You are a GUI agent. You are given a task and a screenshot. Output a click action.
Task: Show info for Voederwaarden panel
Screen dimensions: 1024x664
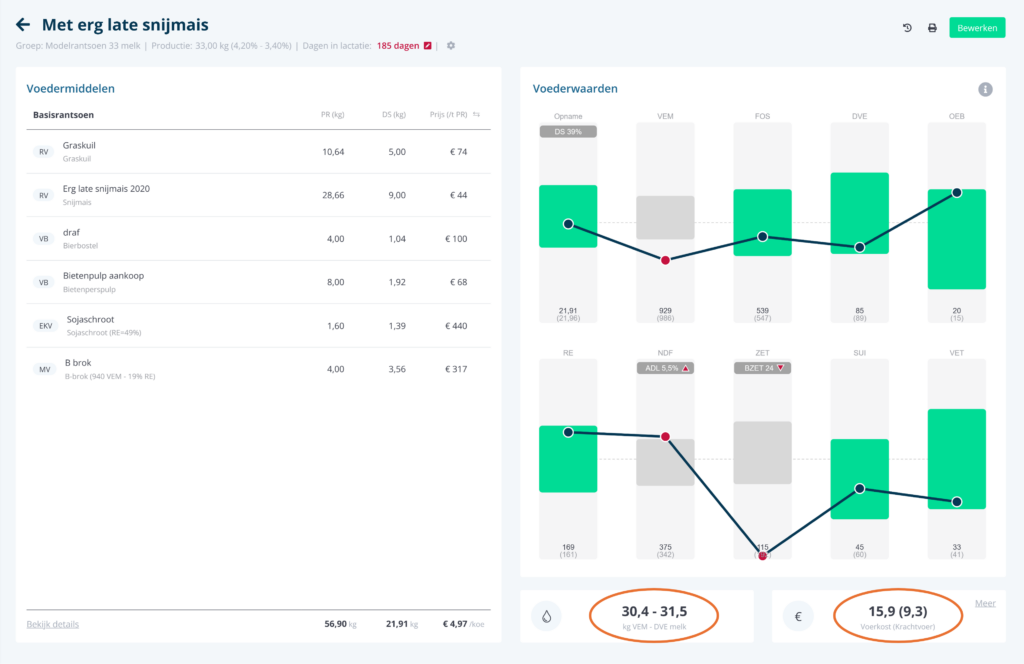pos(985,89)
